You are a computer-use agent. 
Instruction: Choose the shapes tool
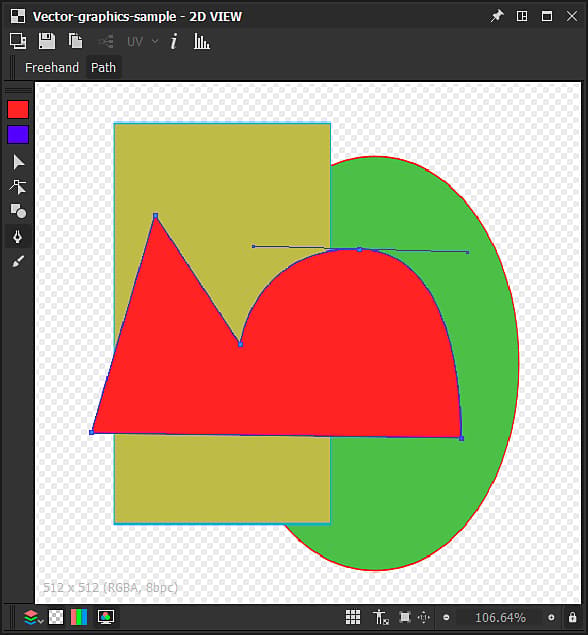pyautogui.click(x=18, y=211)
